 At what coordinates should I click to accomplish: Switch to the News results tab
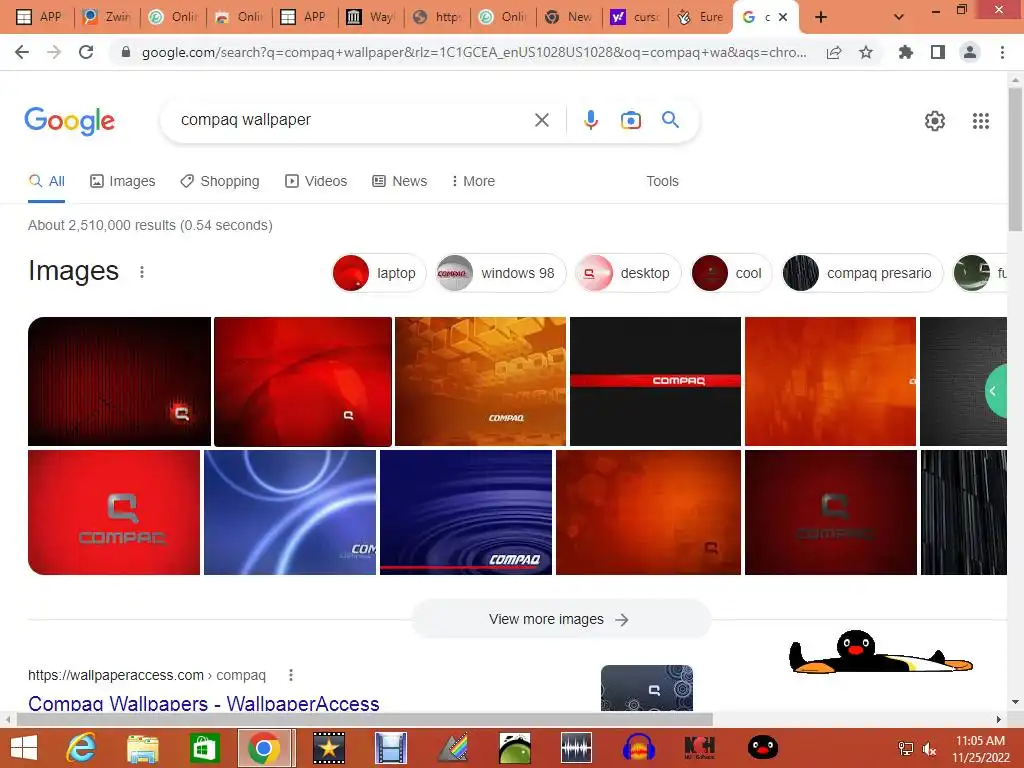(x=400, y=181)
